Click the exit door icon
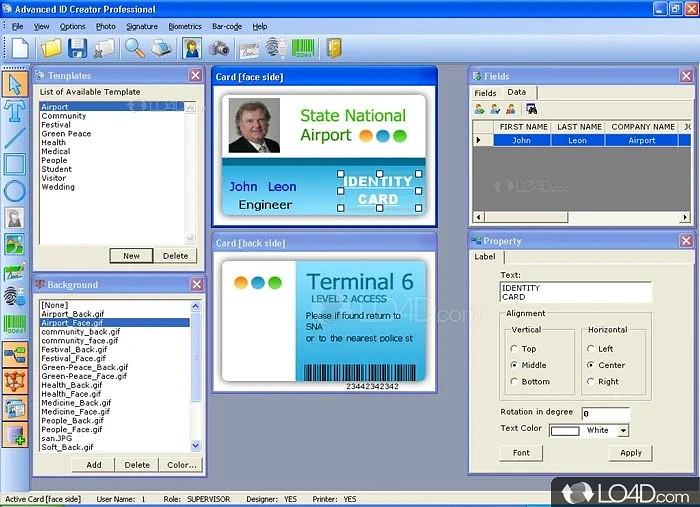 [x=334, y=48]
